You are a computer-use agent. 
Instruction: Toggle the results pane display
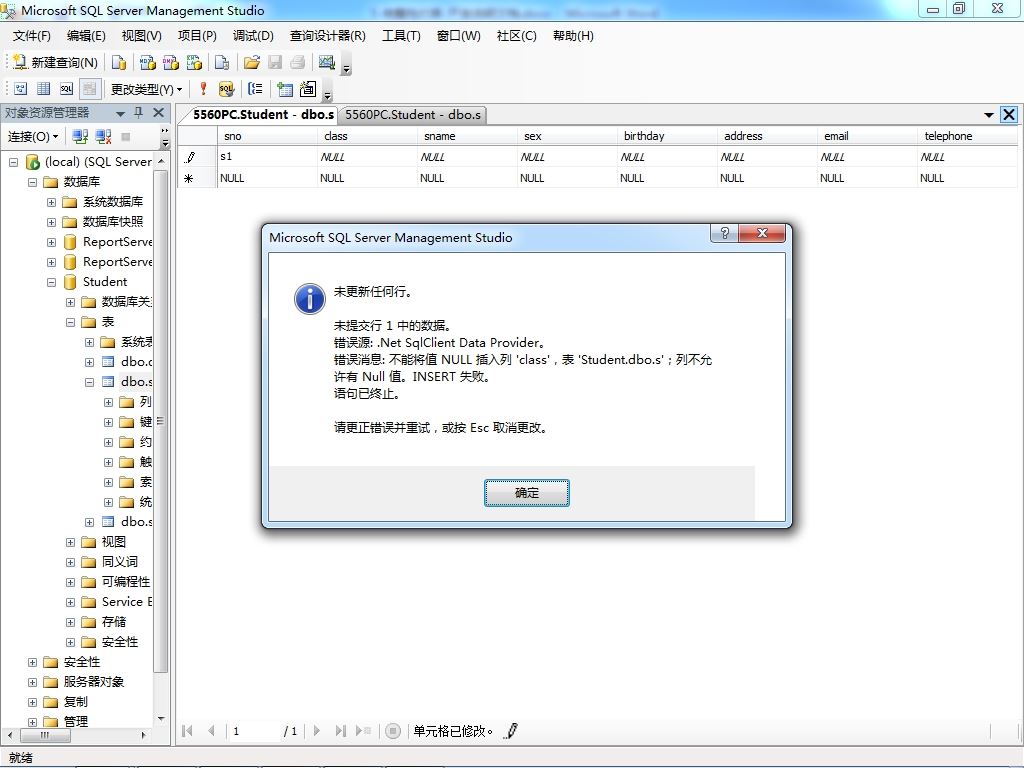(89, 88)
